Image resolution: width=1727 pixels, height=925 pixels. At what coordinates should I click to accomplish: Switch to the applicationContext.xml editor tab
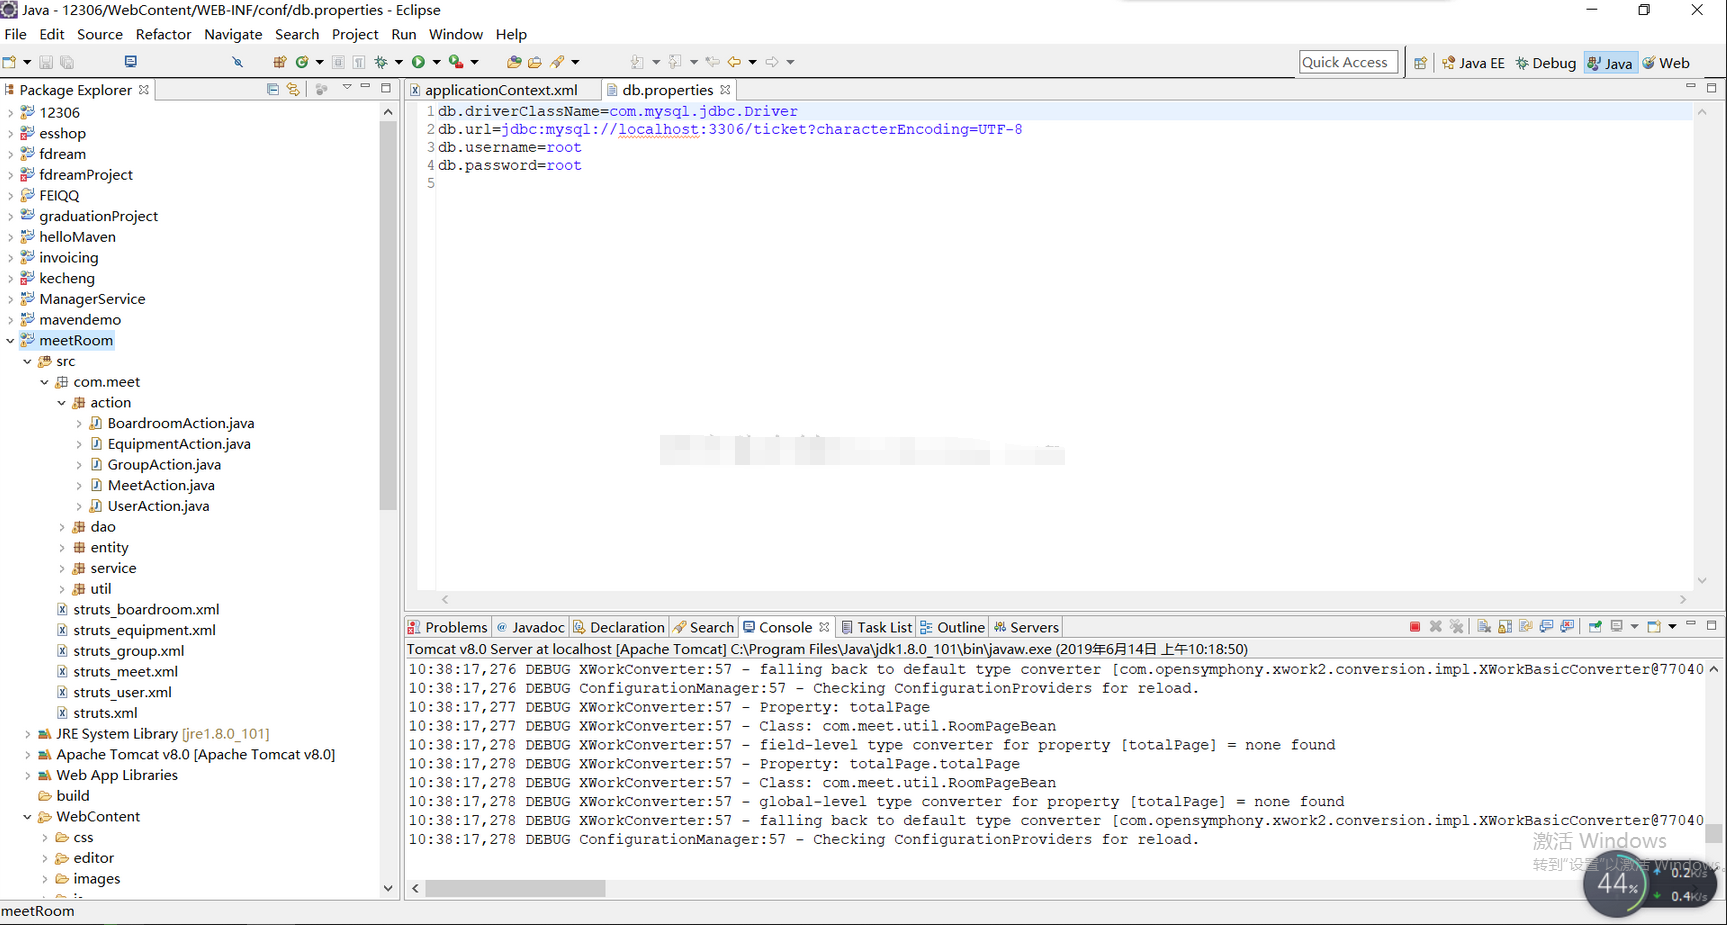click(x=501, y=90)
